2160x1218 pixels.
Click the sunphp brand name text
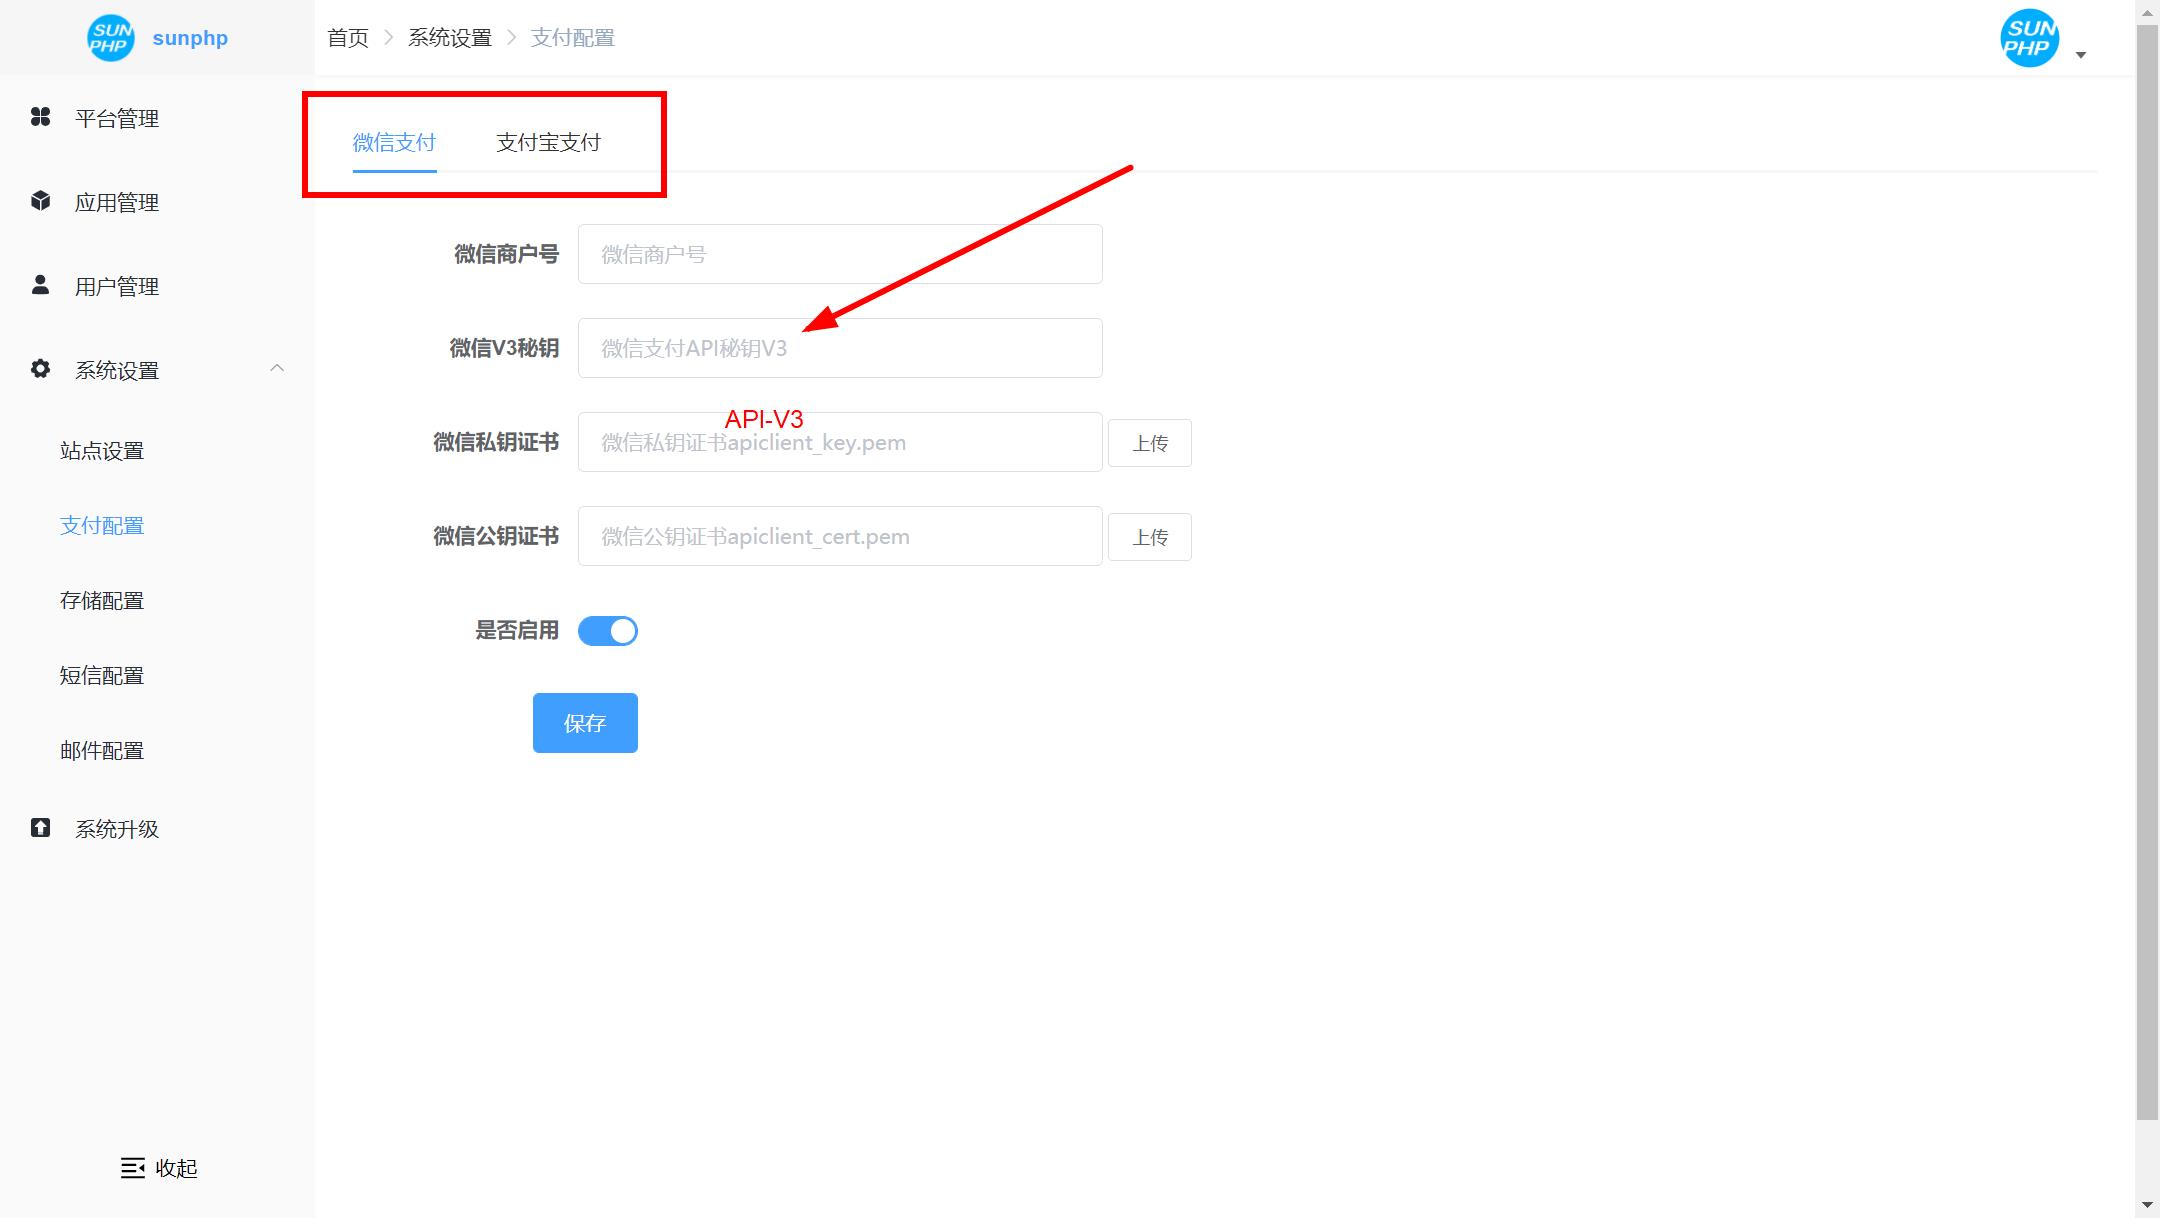tap(190, 38)
